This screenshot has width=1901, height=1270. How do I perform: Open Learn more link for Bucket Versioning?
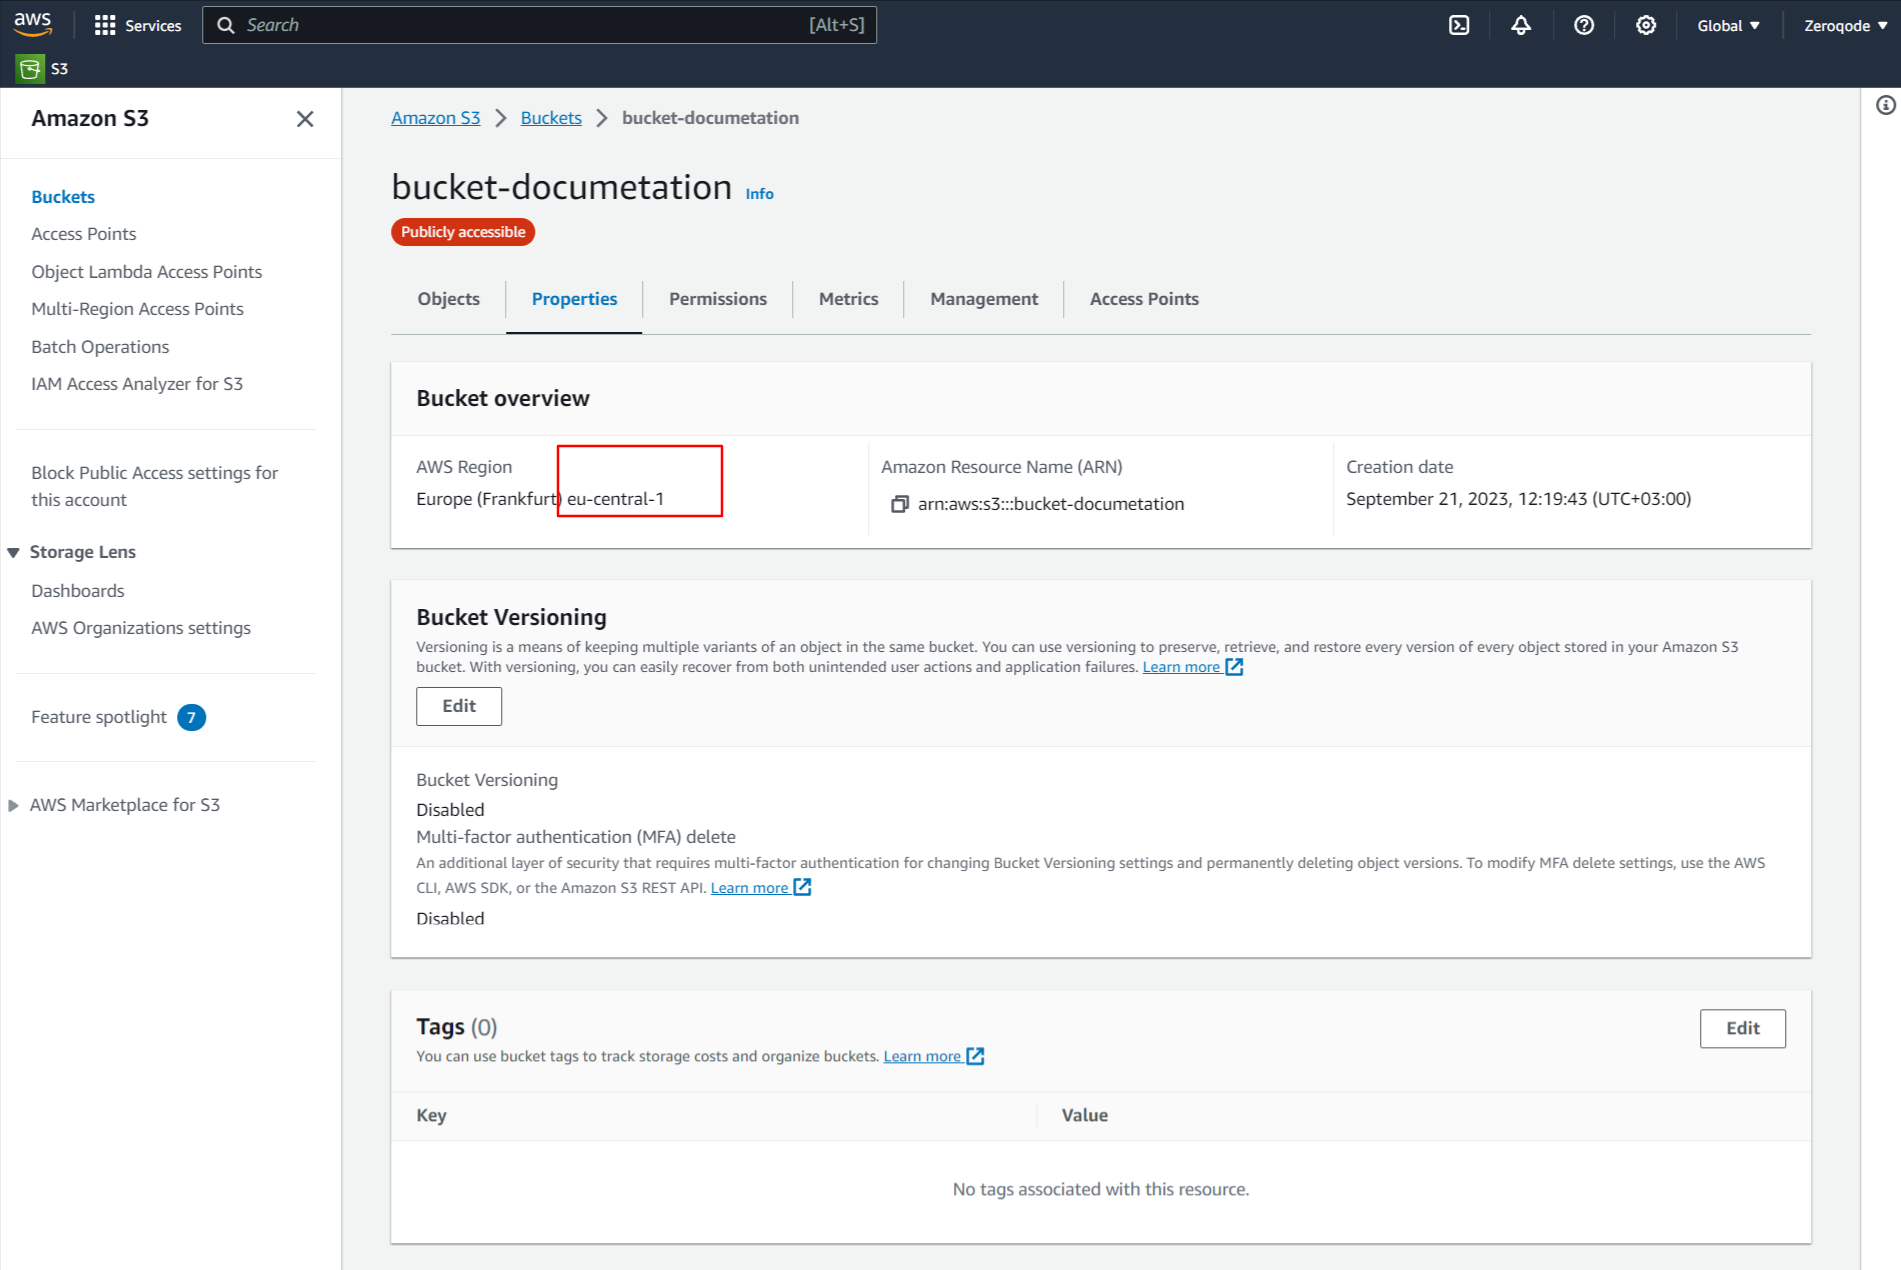click(x=1181, y=667)
